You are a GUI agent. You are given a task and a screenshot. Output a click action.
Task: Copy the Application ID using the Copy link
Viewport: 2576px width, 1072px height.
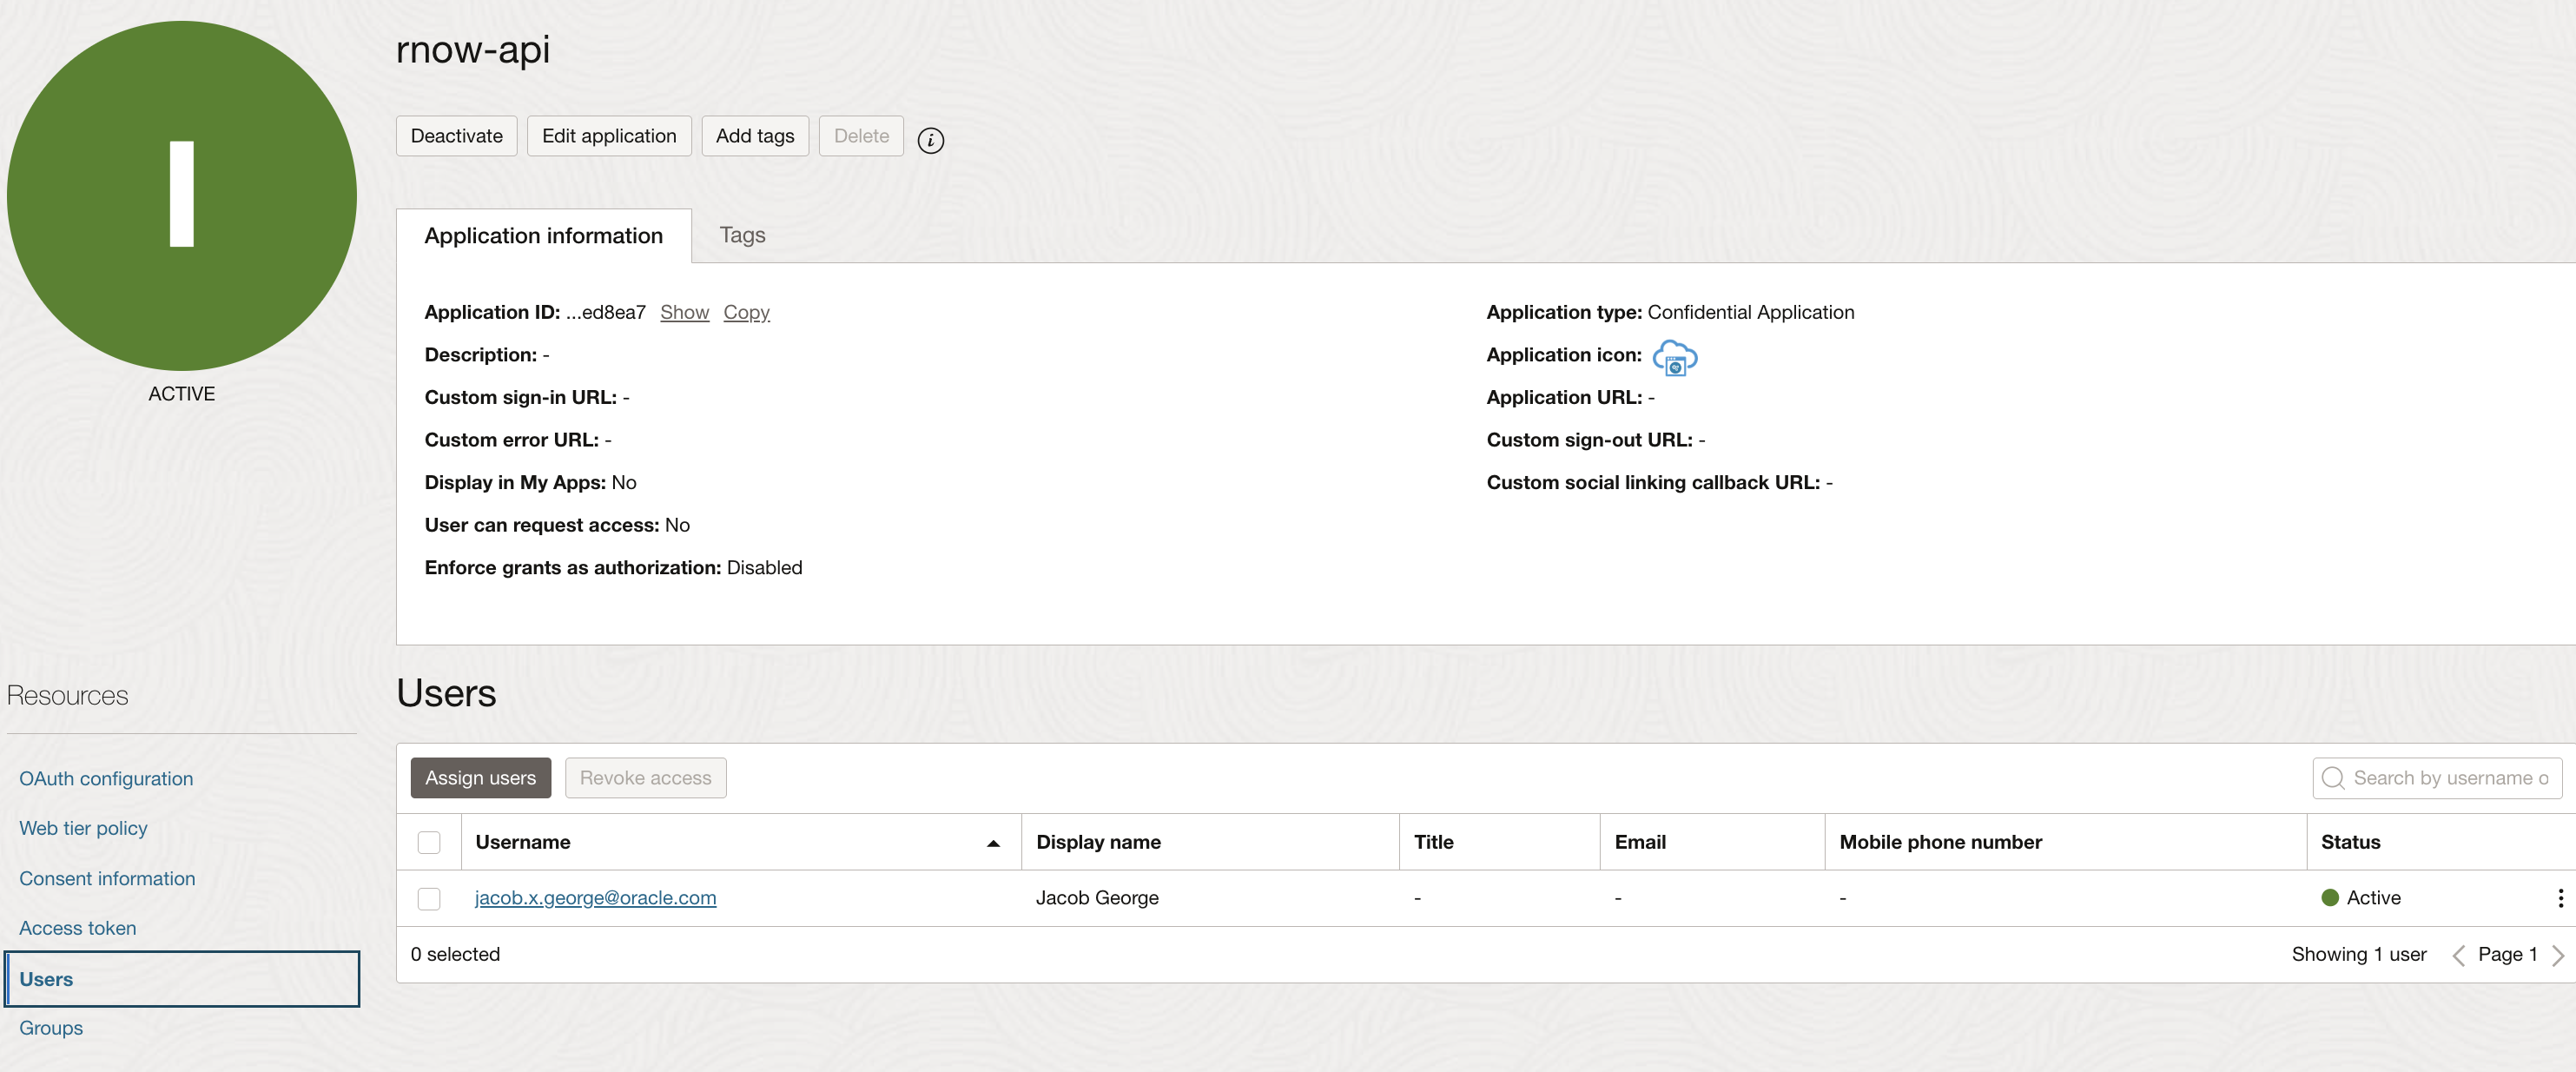[x=746, y=311]
